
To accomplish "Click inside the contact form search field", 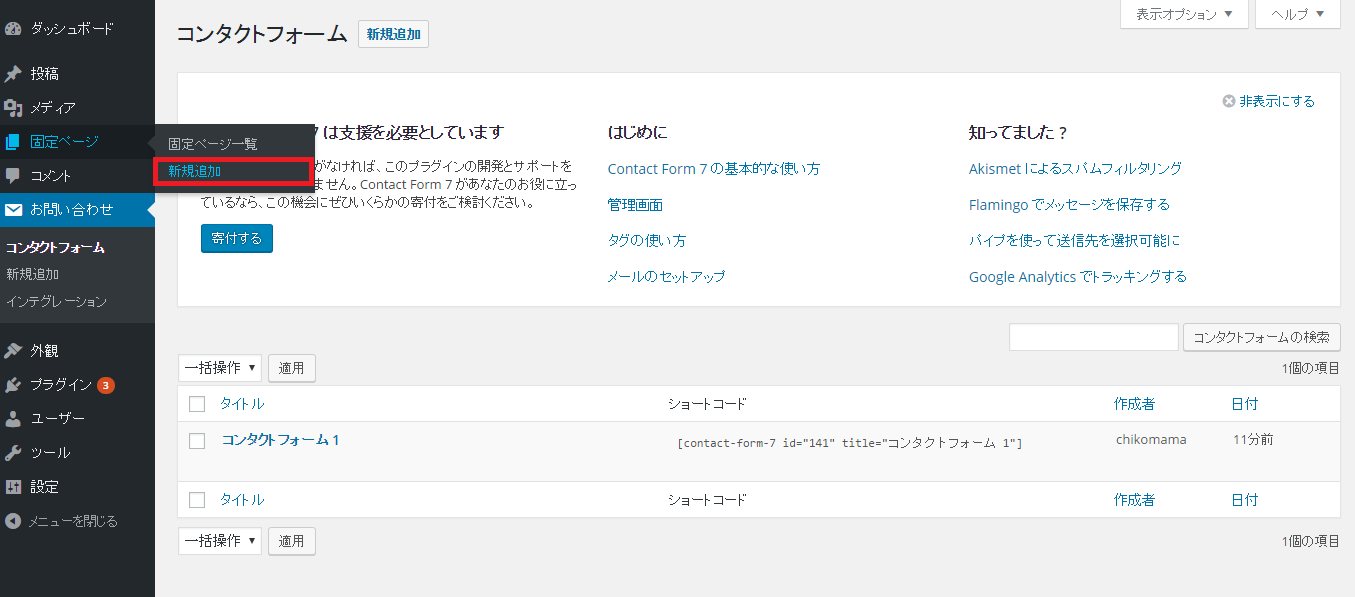I will point(1093,337).
